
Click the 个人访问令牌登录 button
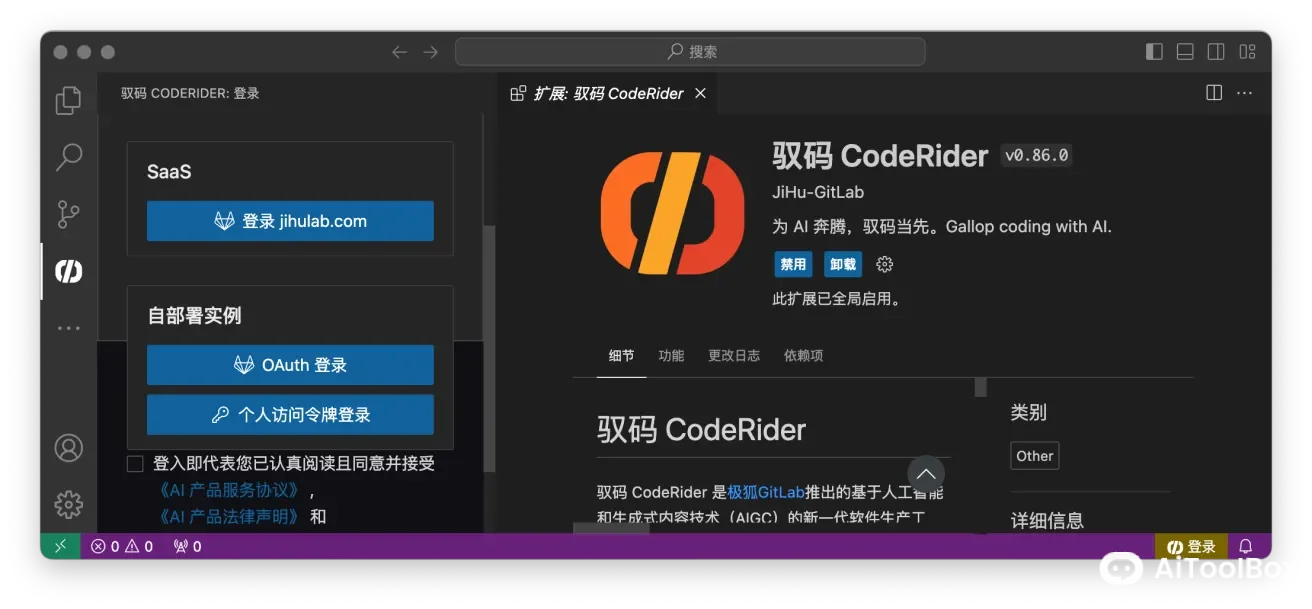tap(290, 414)
